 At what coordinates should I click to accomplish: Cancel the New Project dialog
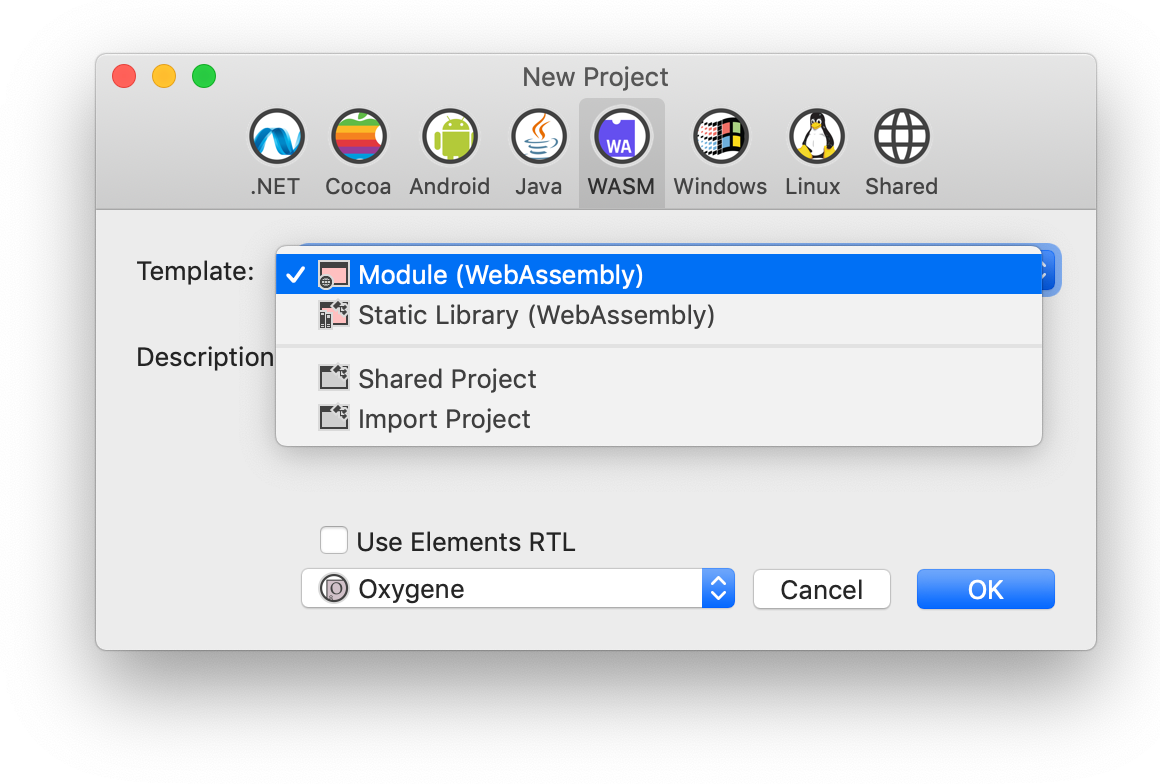pos(822,589)
